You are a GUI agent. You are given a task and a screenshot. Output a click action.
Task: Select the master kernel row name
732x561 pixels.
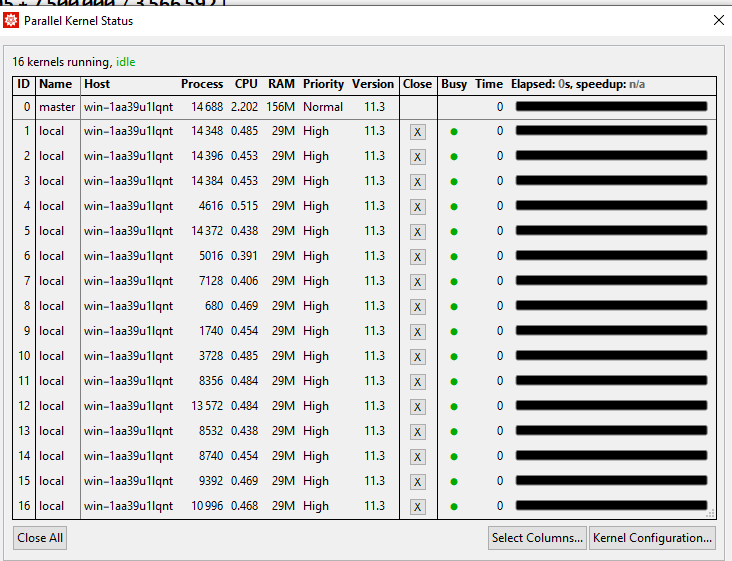(57, 107)
